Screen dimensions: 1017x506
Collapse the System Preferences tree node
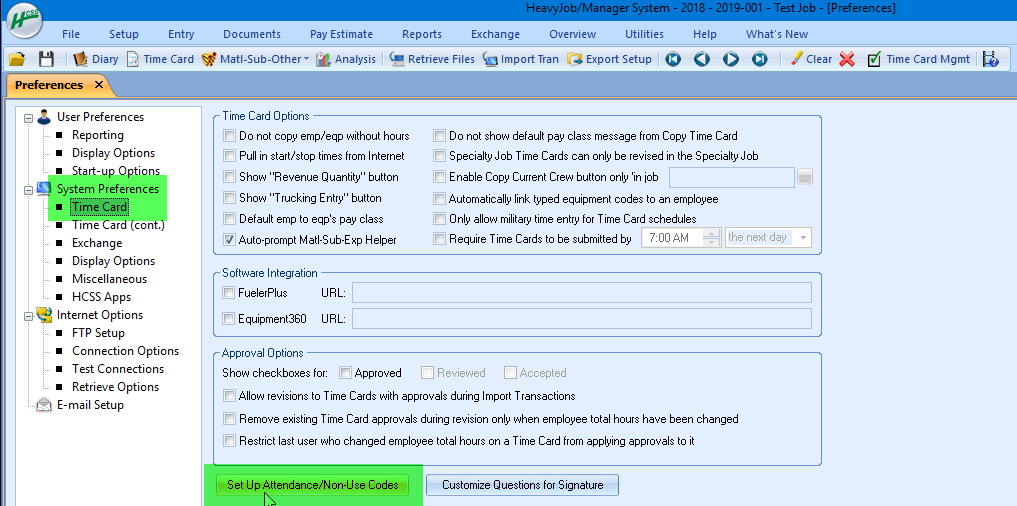28,190
